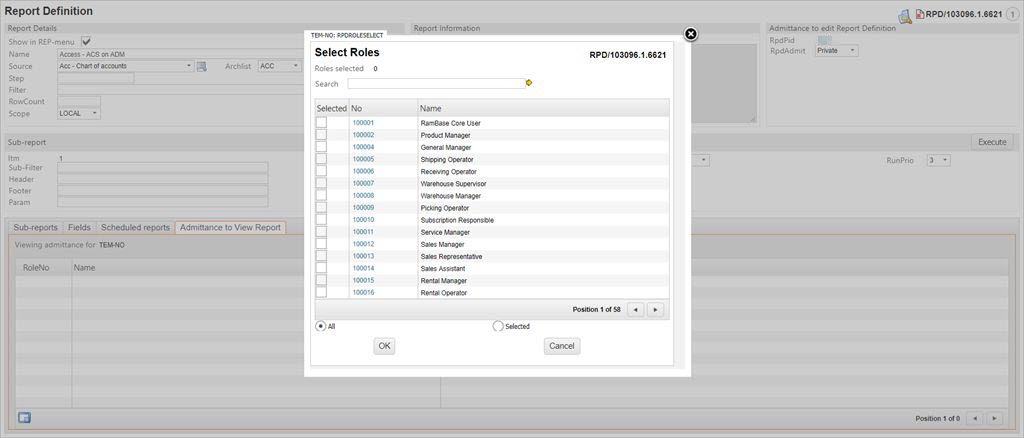This screenshot has width=1024, height=438.
Task: Check the box for RamBase Core User
Action: 321,123
